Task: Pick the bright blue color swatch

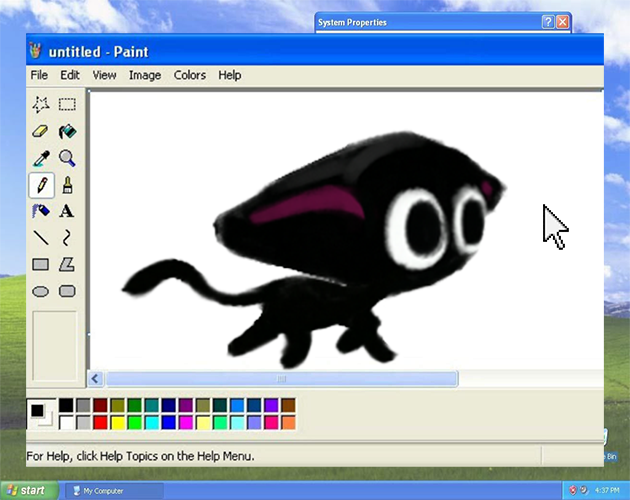Action: (169, 422)
